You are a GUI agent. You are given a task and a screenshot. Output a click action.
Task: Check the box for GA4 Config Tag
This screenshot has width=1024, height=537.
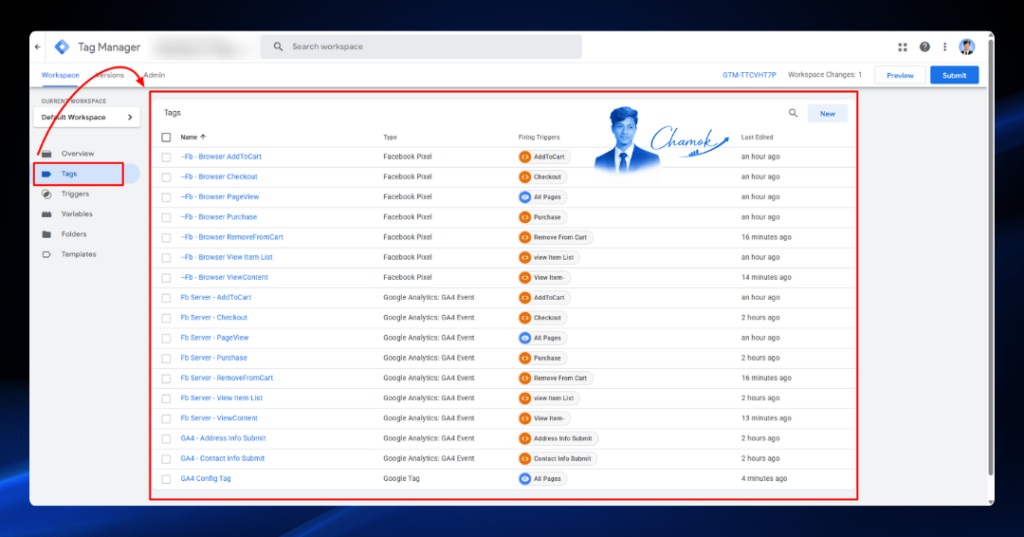[167, 479]
